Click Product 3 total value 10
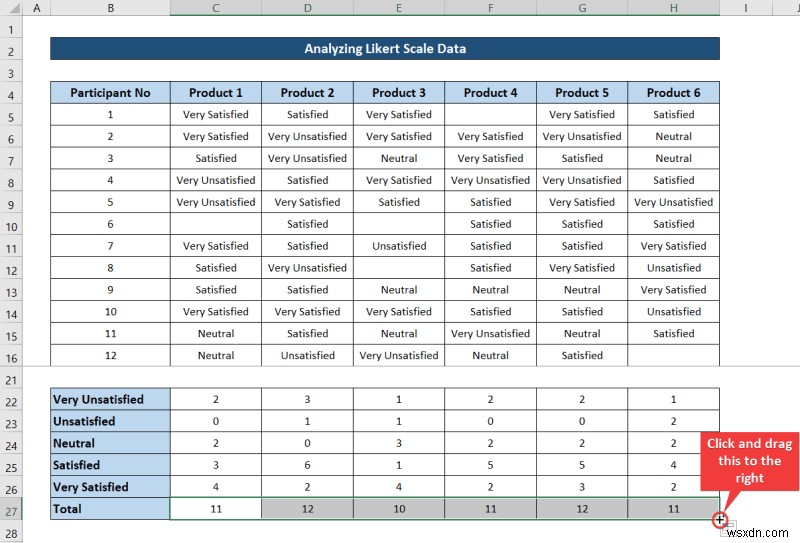Image resolution: width=800 pixels, height=543 pixels. coord(399,509)
